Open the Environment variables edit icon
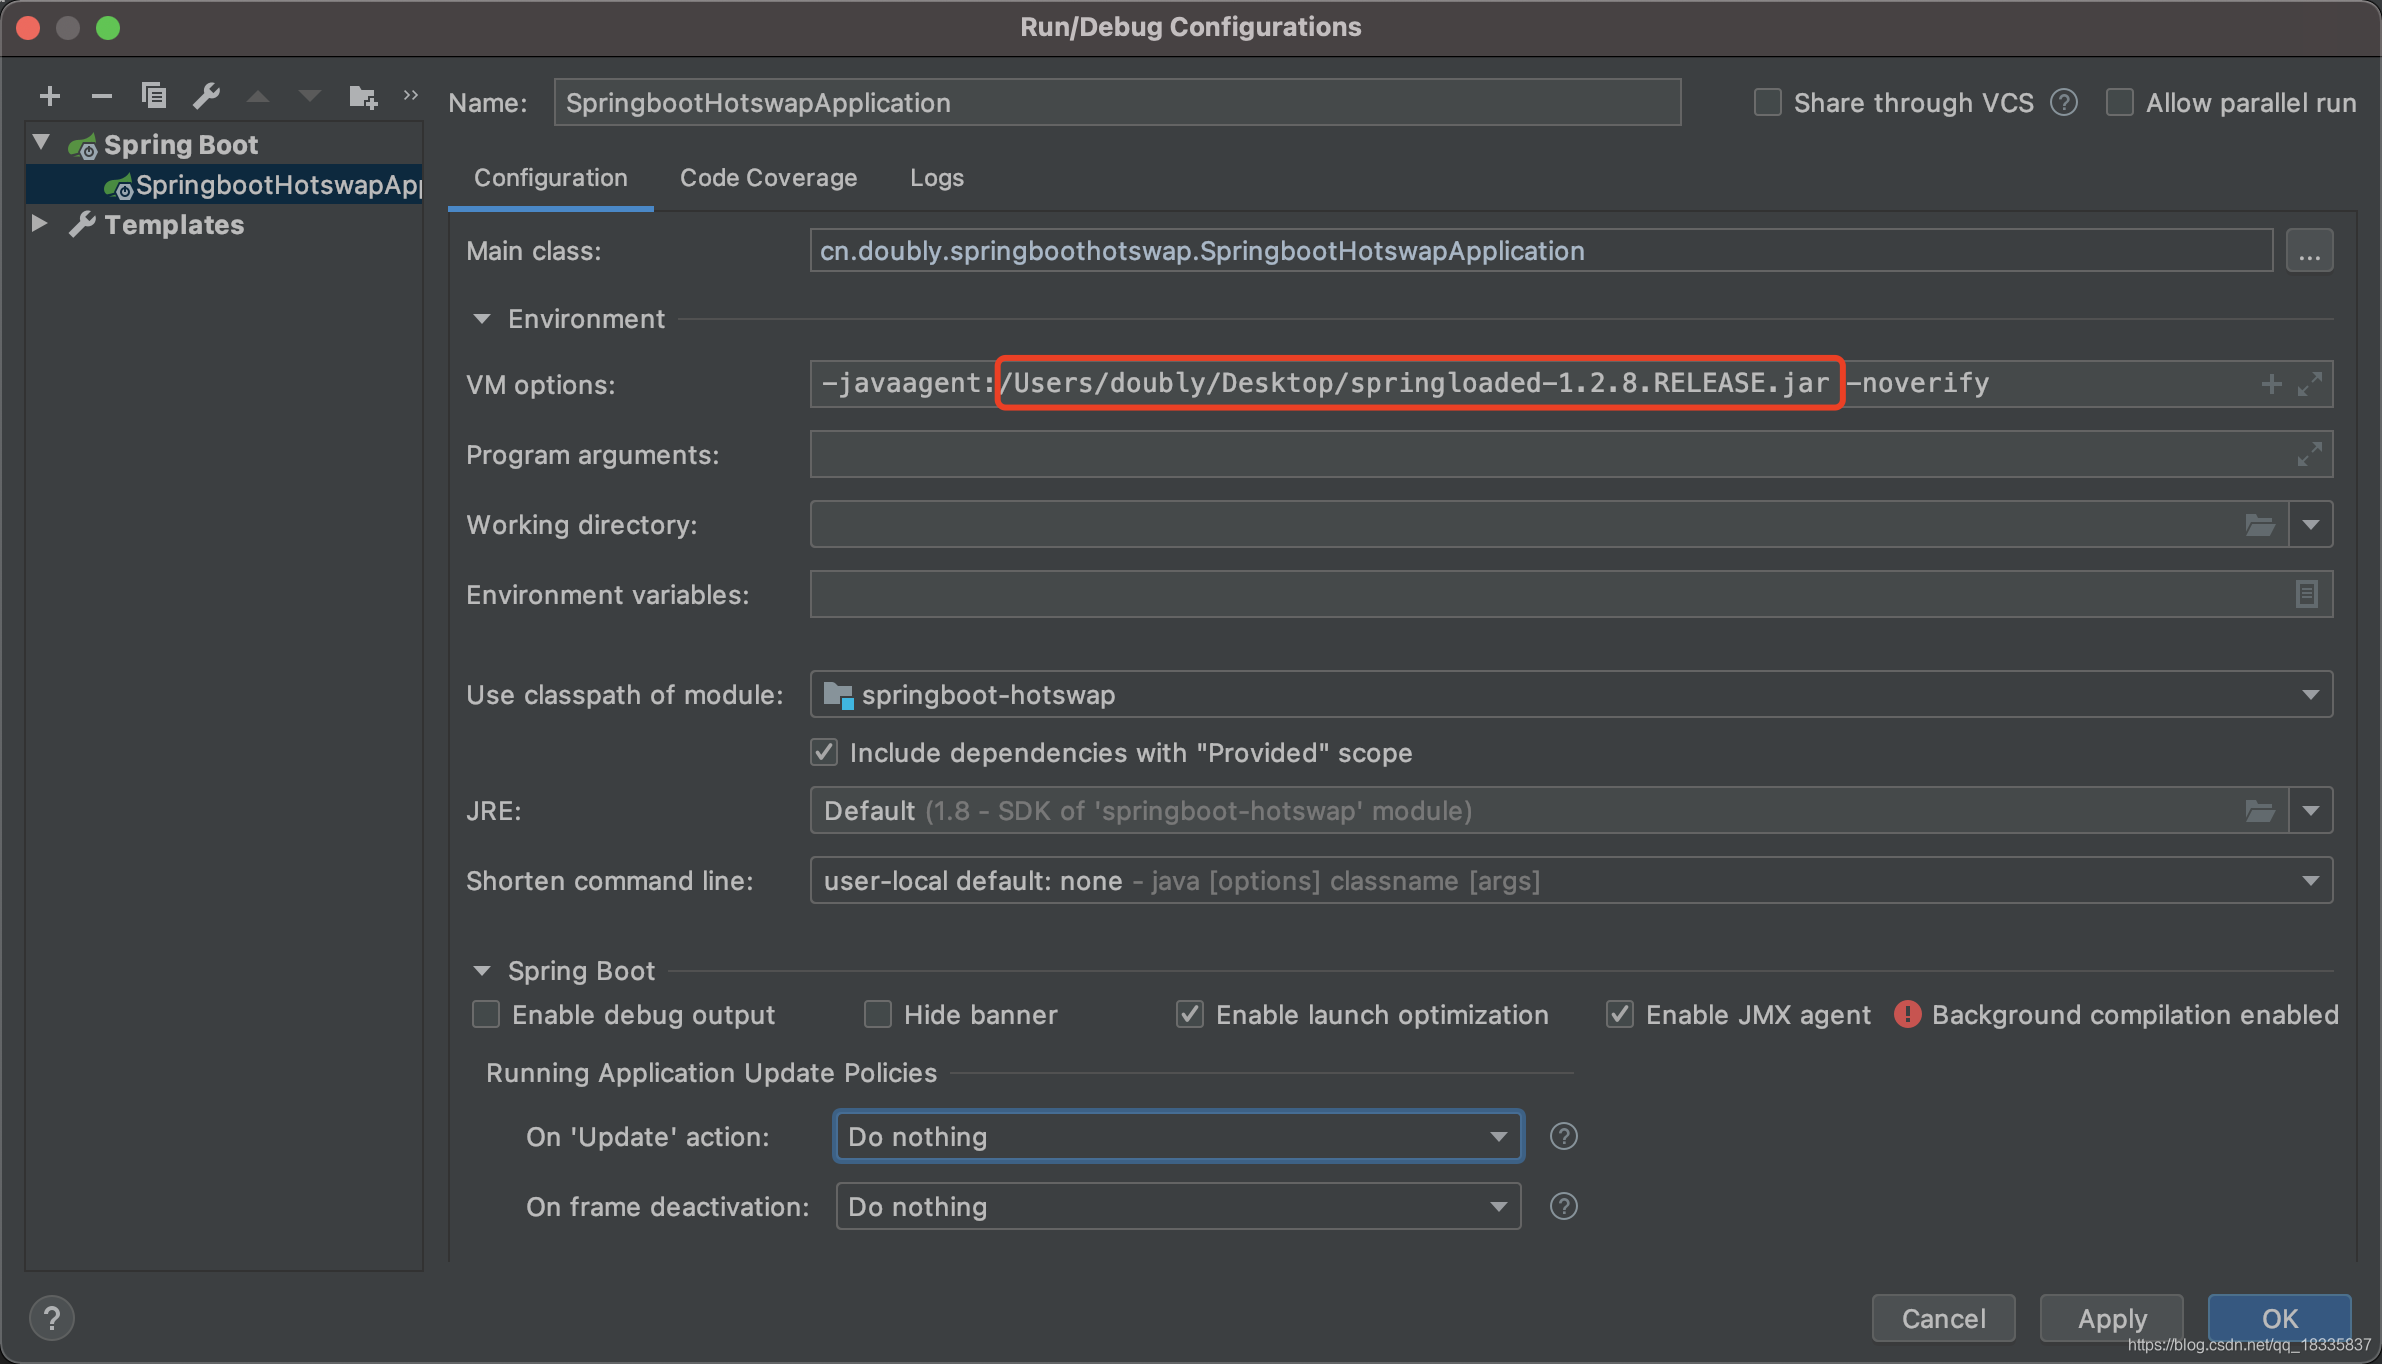This screenshot has height=1364, width=2382. (2306, 595)
